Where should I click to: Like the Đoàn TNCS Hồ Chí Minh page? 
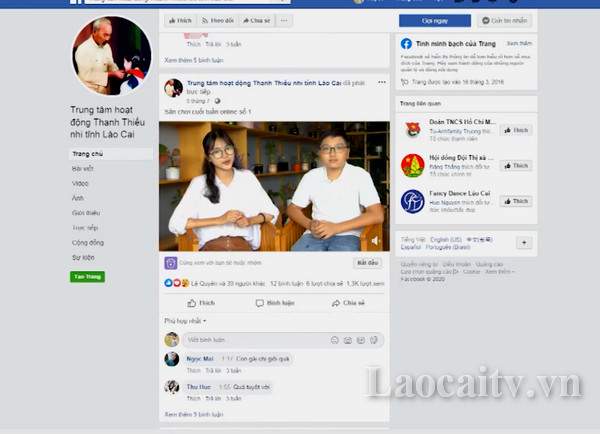516,130
